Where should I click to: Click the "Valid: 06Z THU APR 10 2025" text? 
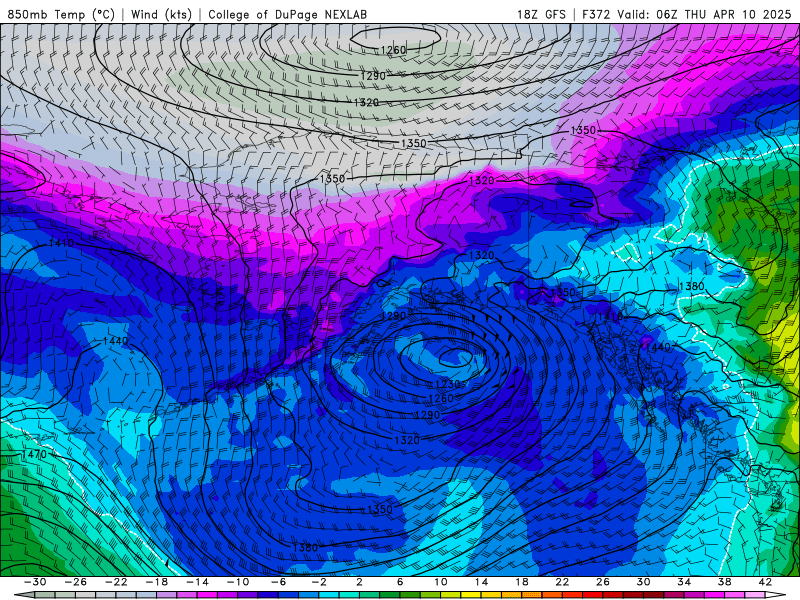click(x=704, y=14)
